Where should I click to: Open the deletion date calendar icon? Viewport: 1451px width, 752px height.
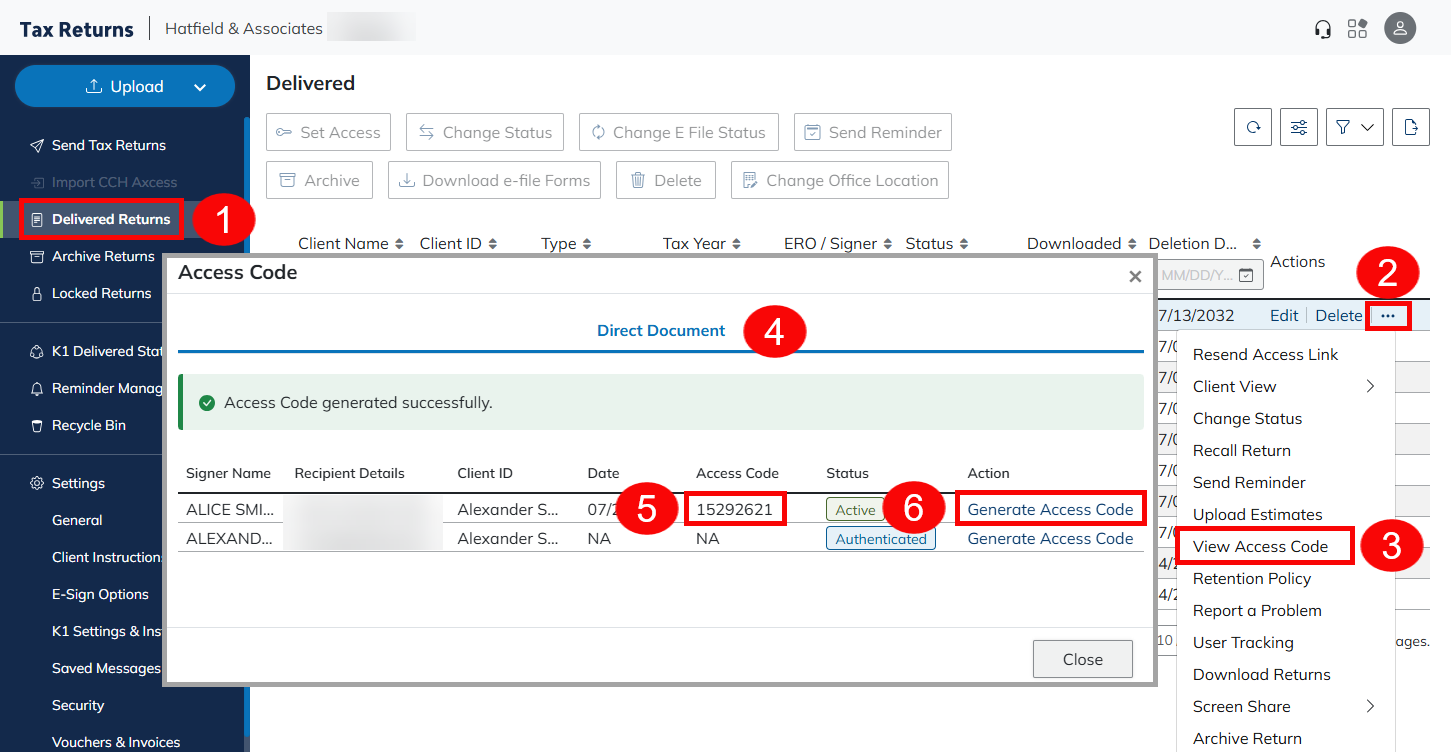click(1245, 275)
